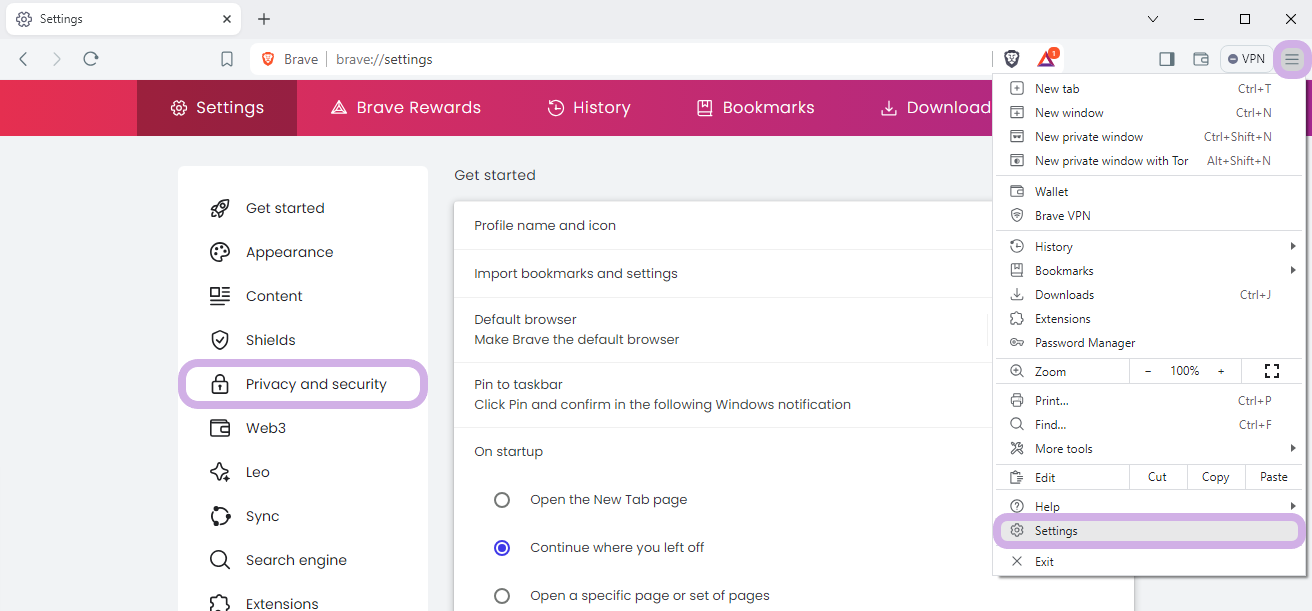
Task: Expand the Bookmarks submenu in main menu
Action: (1149, 271)
